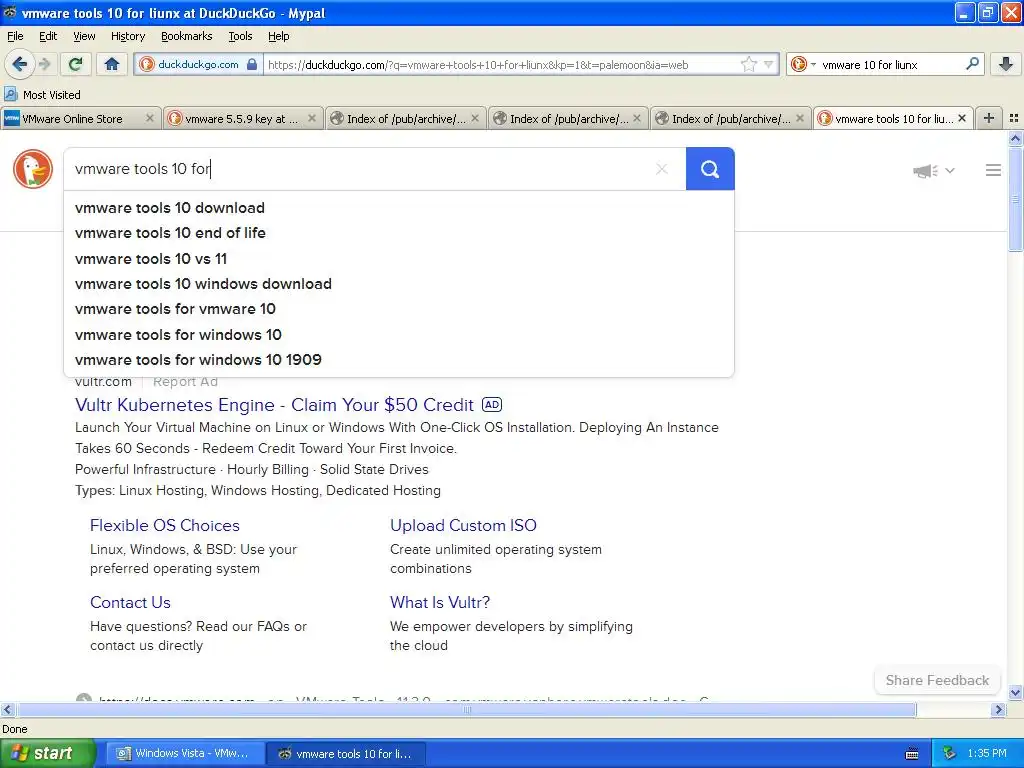Open the megaphone feedback dropdown
Screen dimensions: 1024x768
(934, 170)
